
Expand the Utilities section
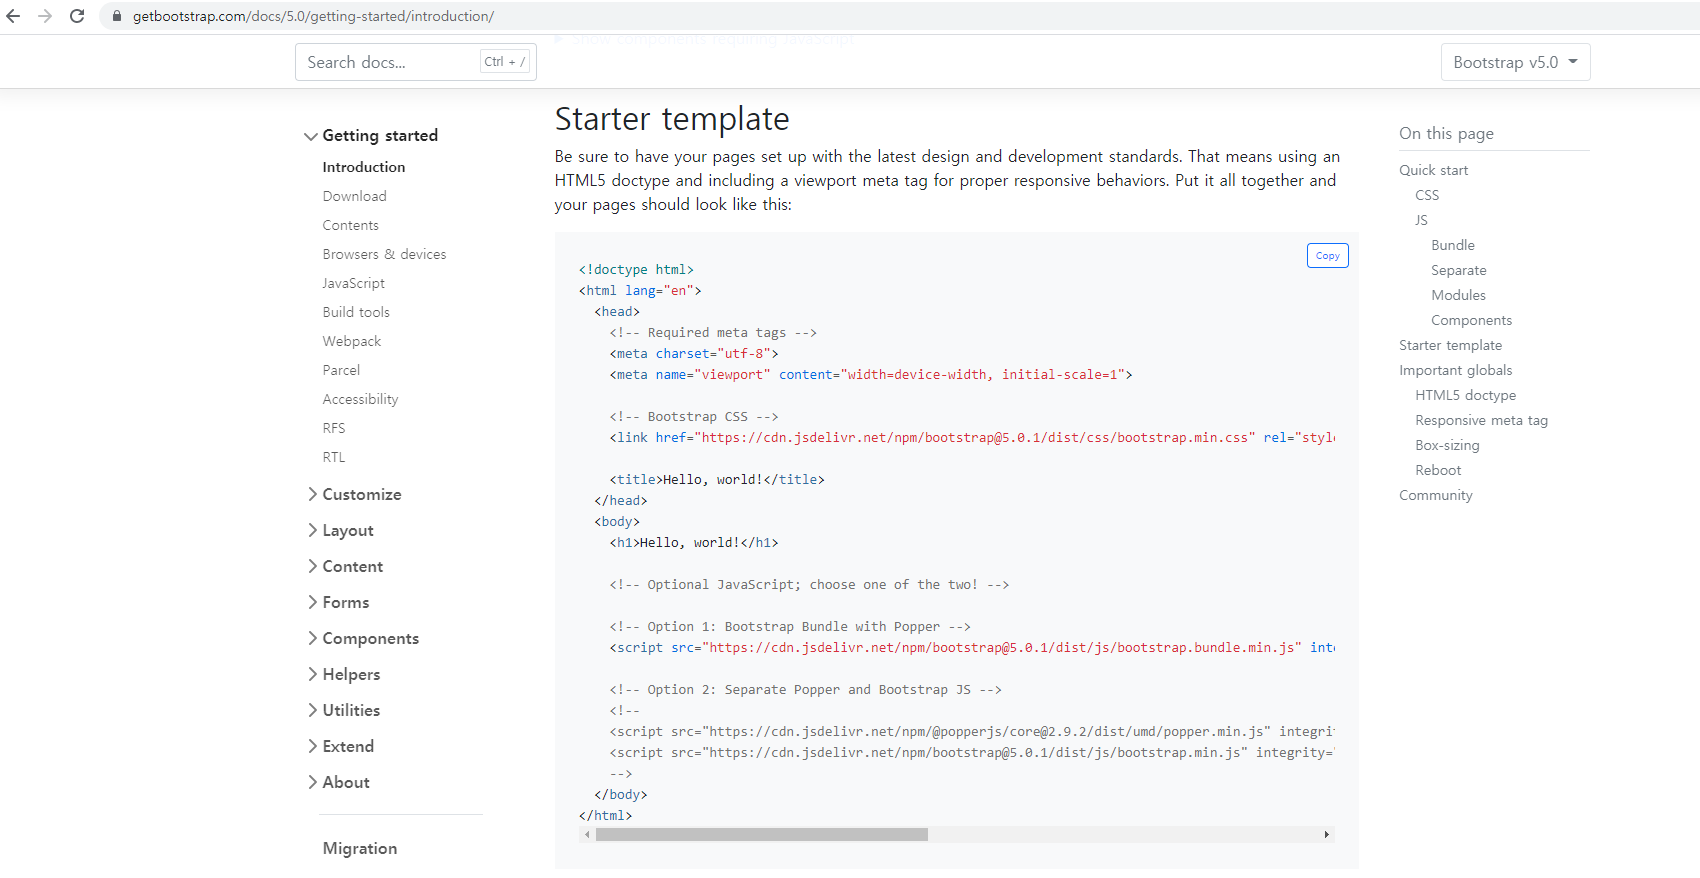[343, 710]
